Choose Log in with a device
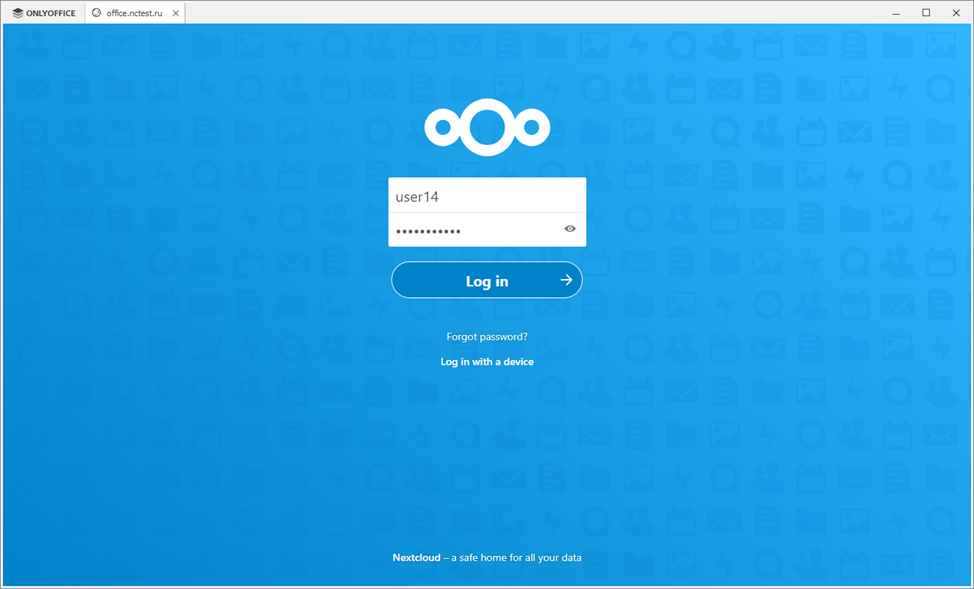 point(487,362)
